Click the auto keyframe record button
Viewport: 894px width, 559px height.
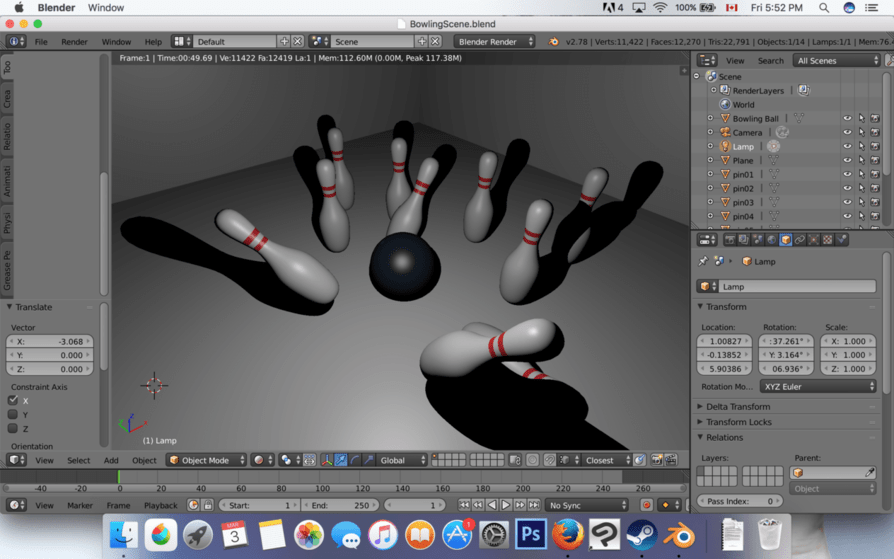646,505
